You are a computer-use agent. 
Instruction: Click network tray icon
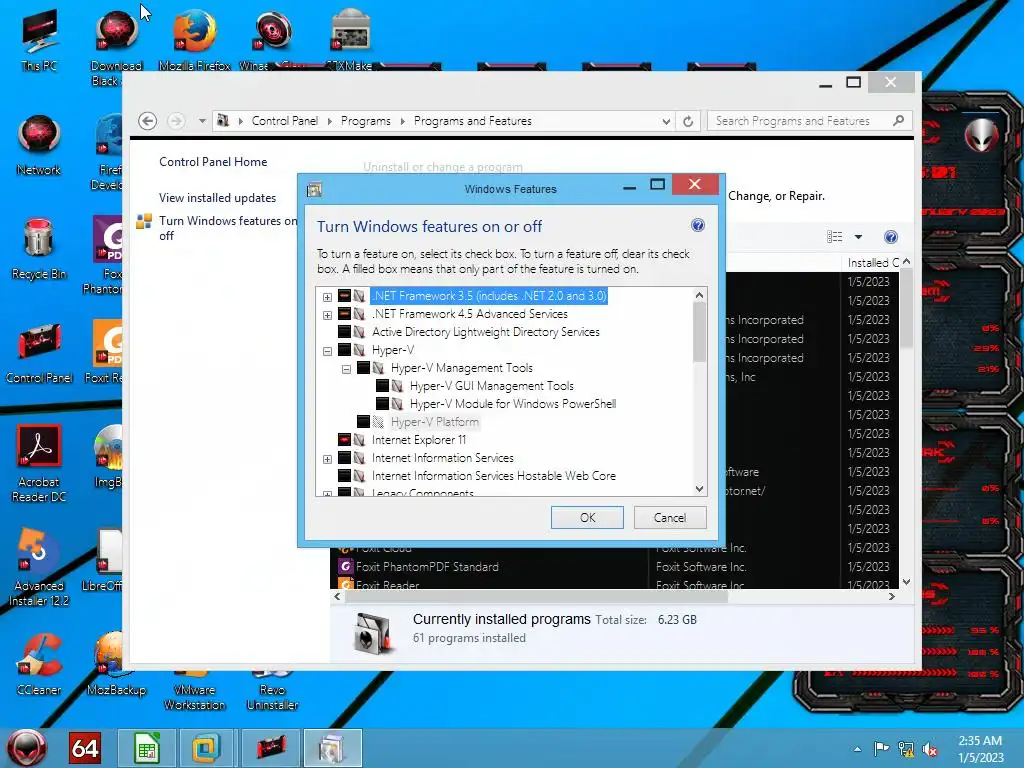(x=906, y=748)
